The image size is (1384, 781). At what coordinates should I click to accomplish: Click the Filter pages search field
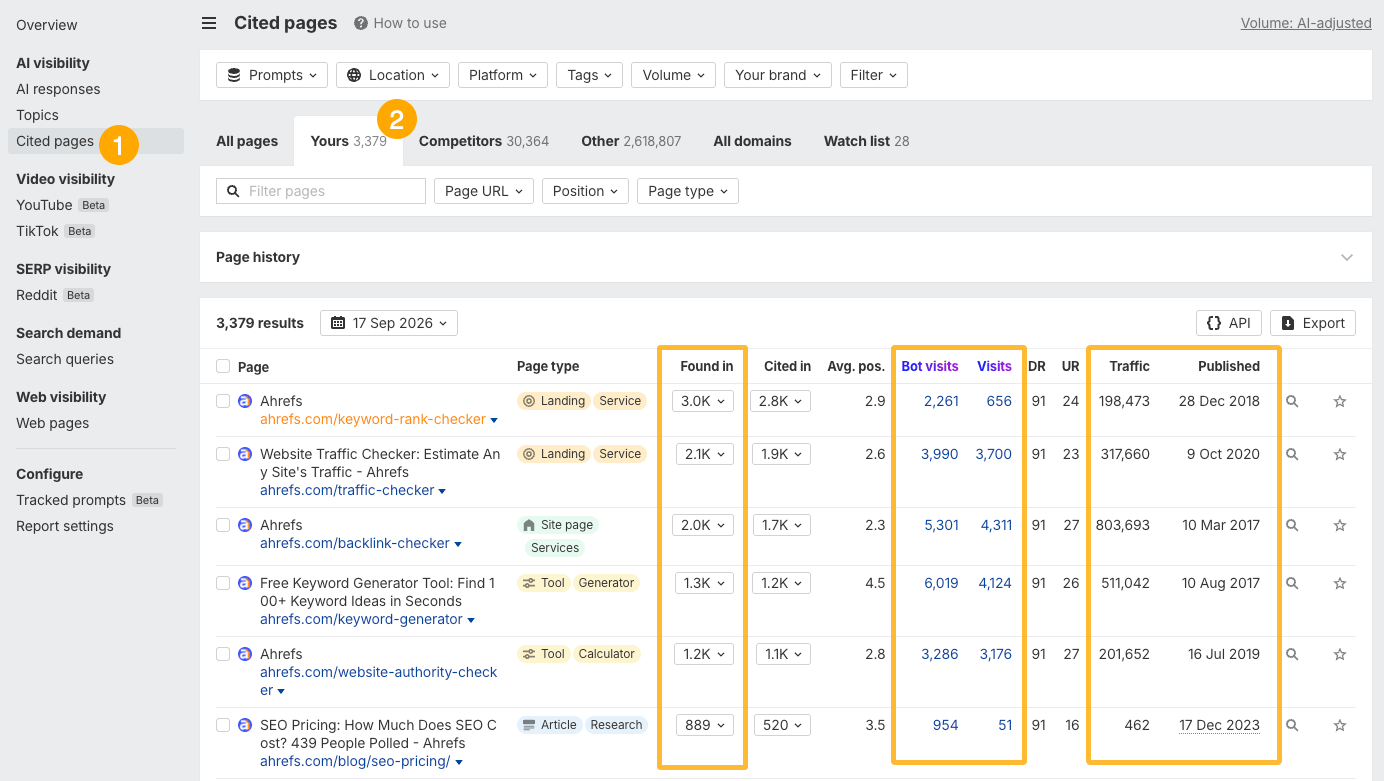(x=321, y=191)
